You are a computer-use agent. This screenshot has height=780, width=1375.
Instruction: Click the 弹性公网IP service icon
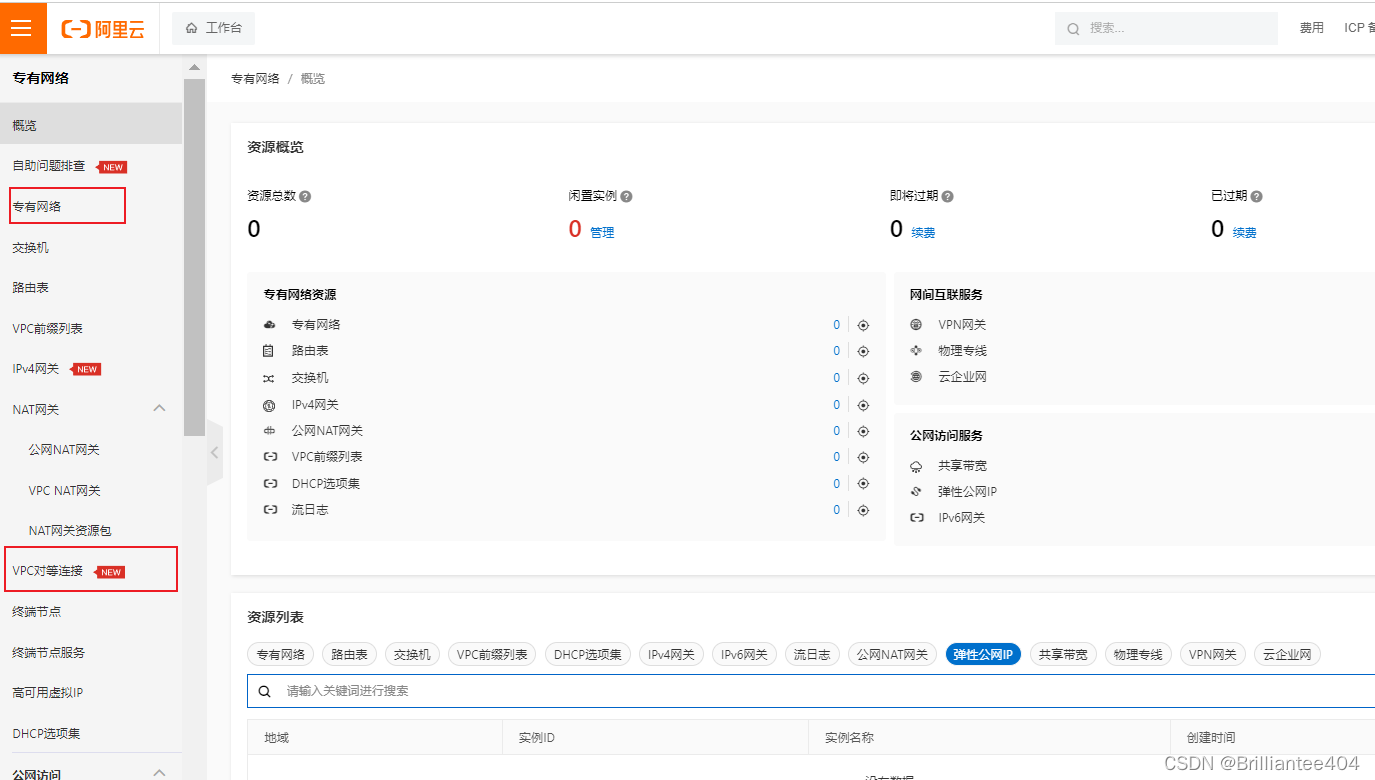(916, 492)
